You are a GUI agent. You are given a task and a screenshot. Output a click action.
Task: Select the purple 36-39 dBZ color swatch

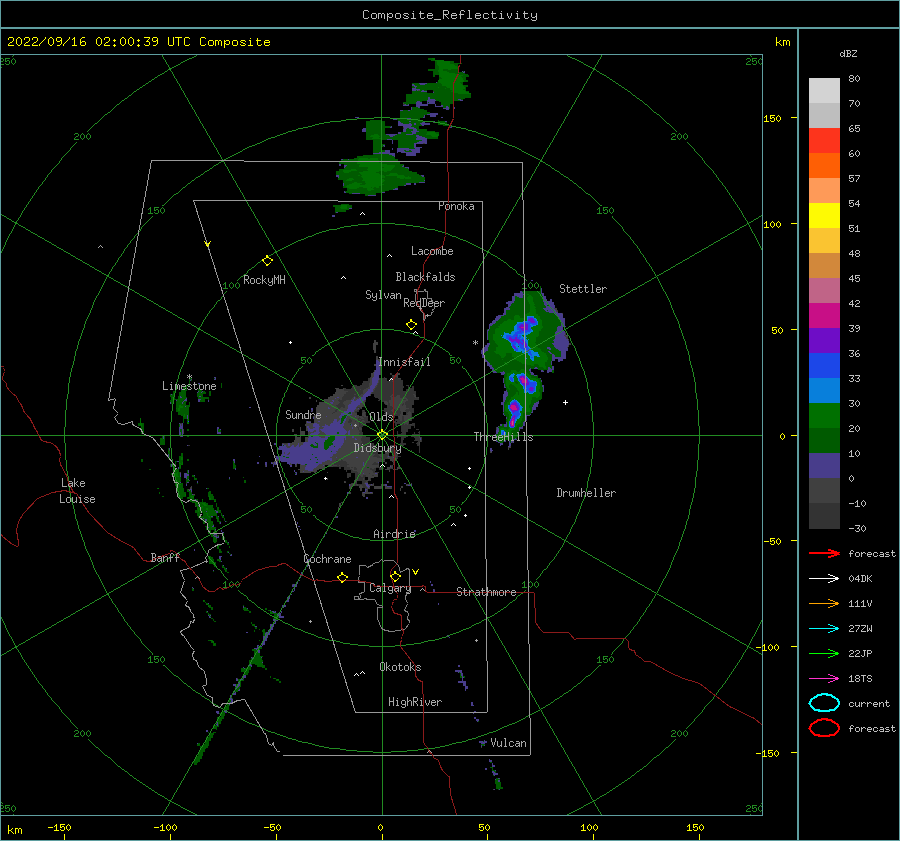pos(824,340)
